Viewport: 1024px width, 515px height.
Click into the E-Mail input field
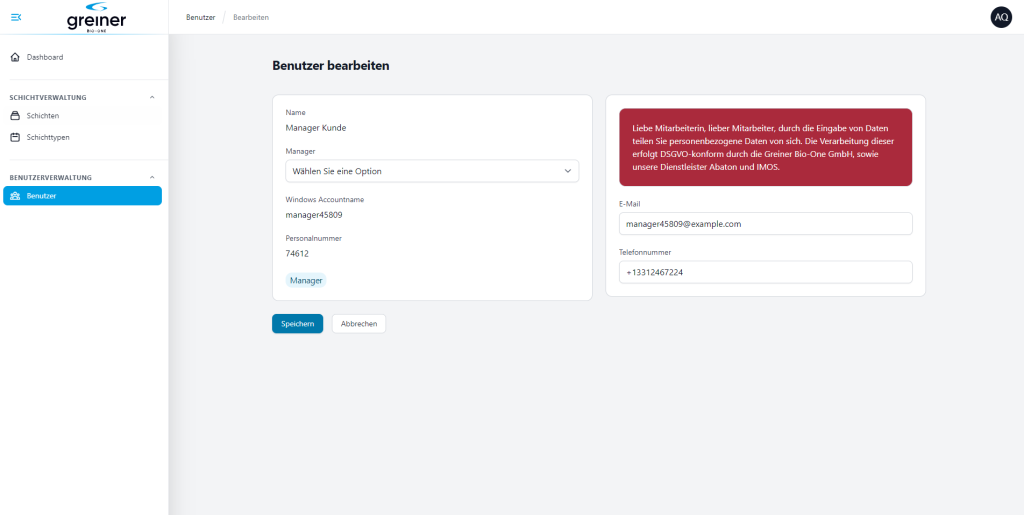tap(765, 224)
